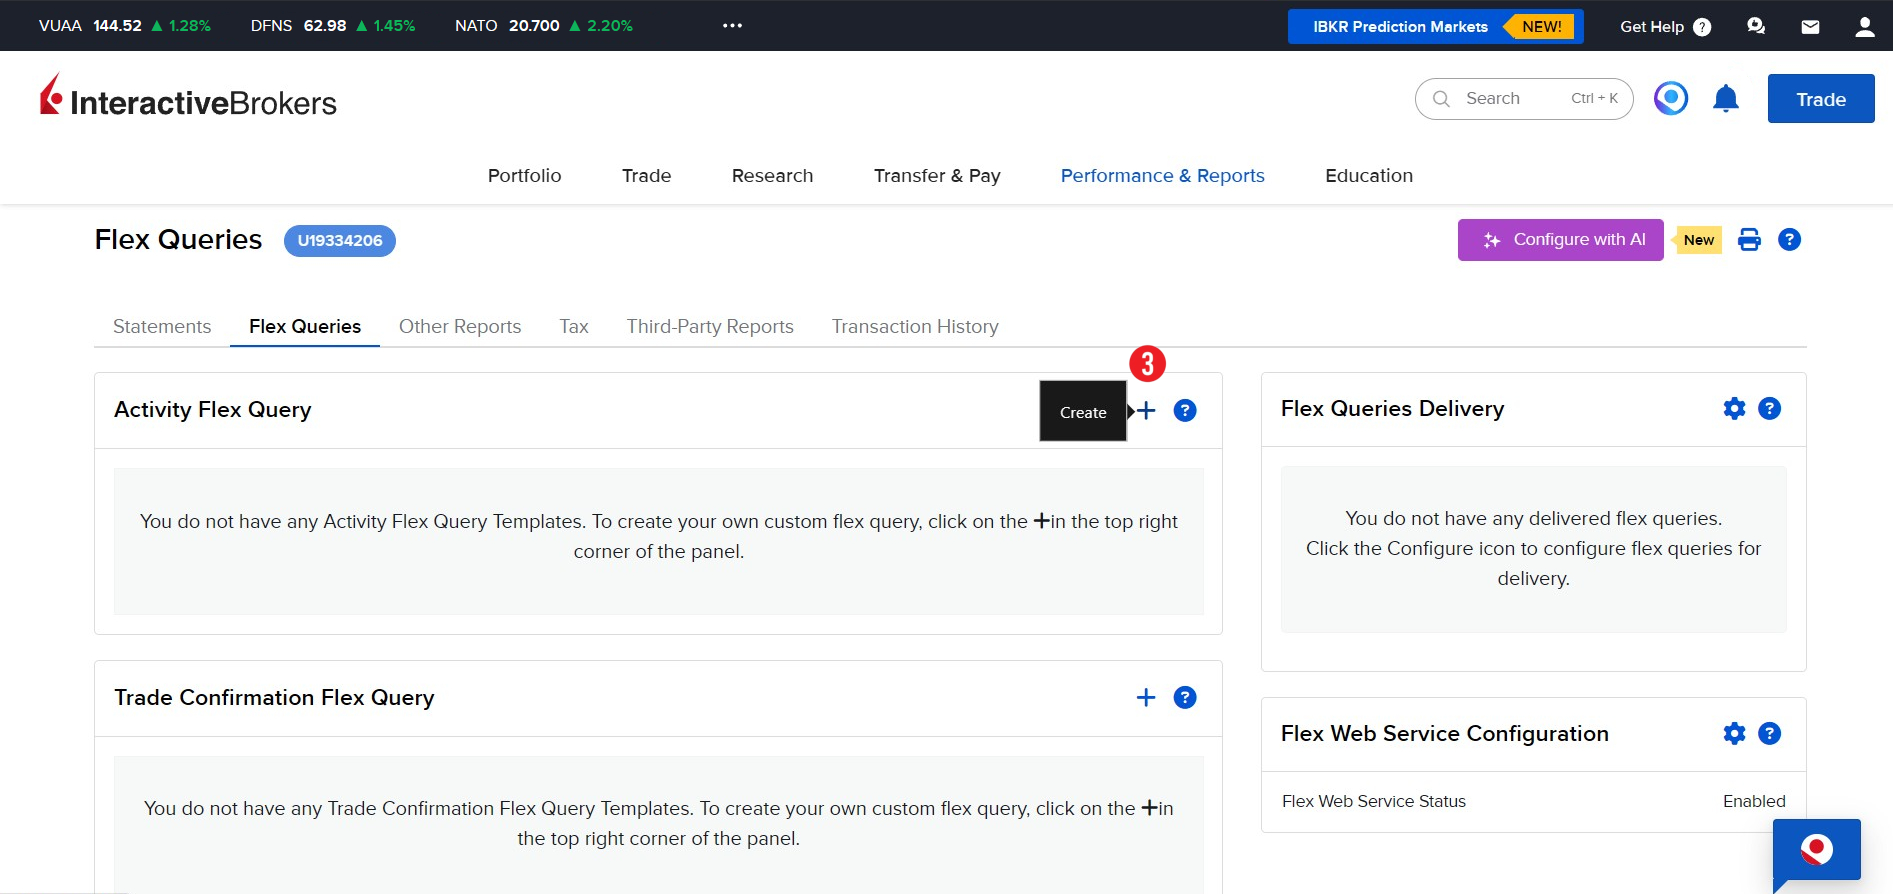Screen dimensions: 1893x894
Task: Open help for Flex Queries Delivery
Action: [1770, 408]
